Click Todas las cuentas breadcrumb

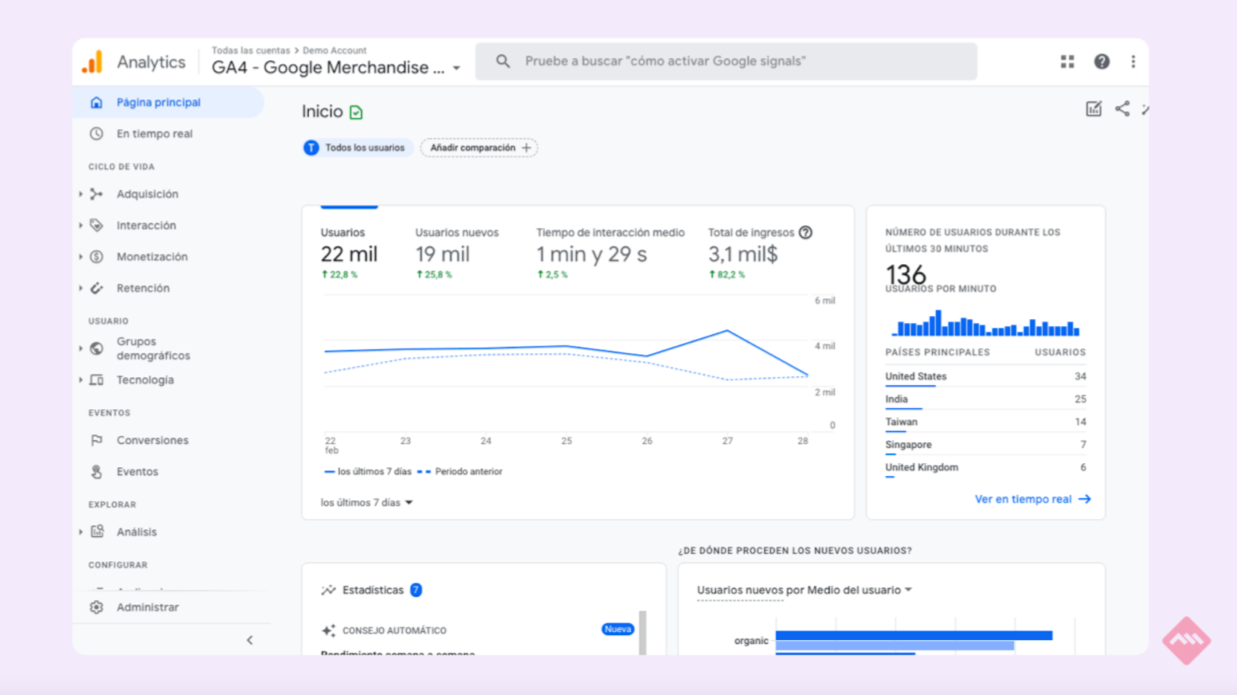250,50
